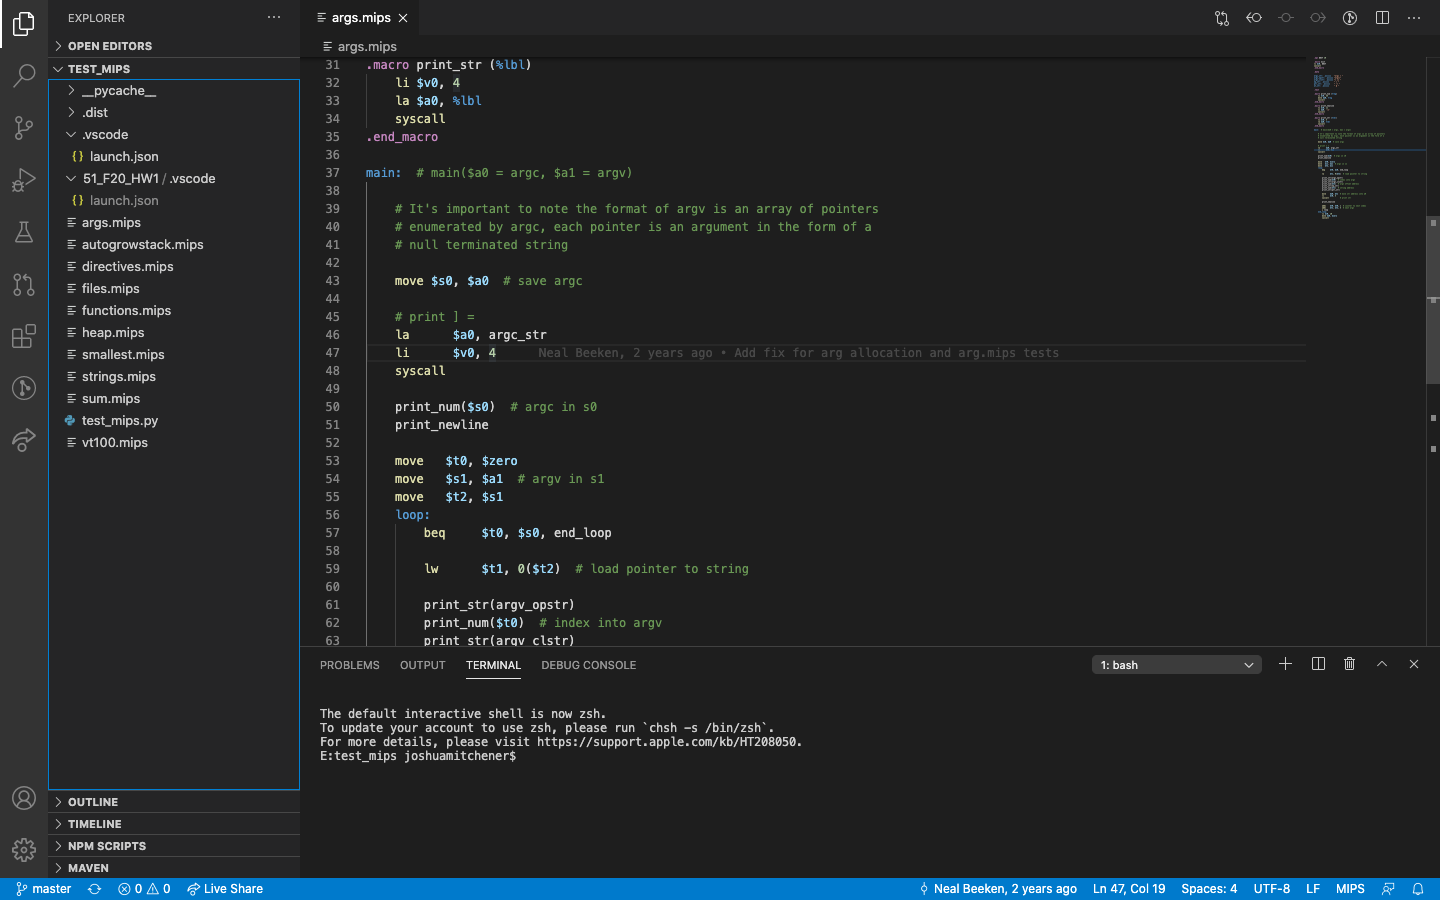Open the Live Share view icon
The image size is (1440, 900).
pyautogui.click(x=24, y=440)
